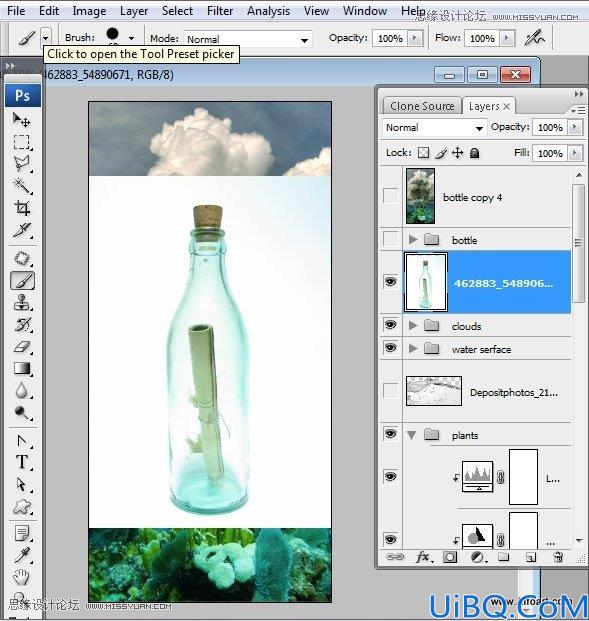Select the Clone Stamp tool

click(x=22, y=303)
